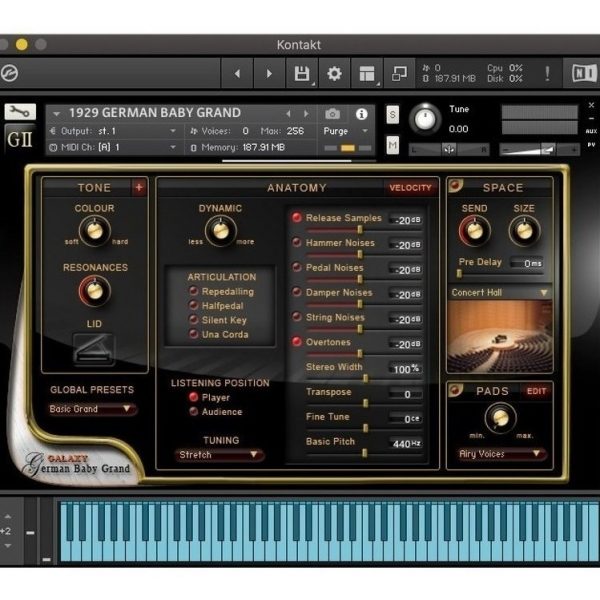Shift keyboard octave up arrow
The image size is (600, 600).
click(x=8, y=517)
